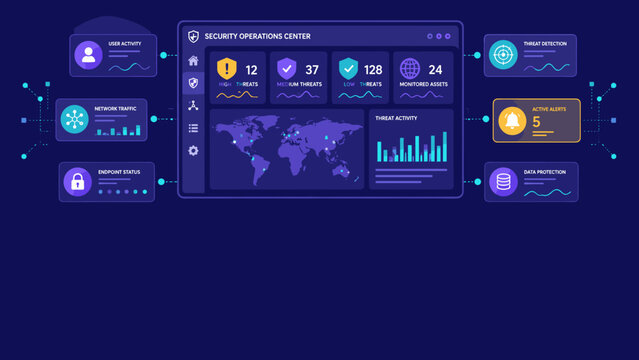Click the endpoint status dots row

coord(123,192)
